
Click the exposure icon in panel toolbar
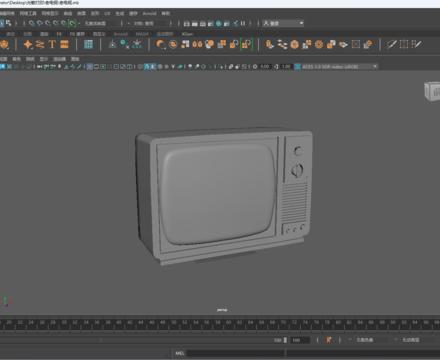(255, 67)
